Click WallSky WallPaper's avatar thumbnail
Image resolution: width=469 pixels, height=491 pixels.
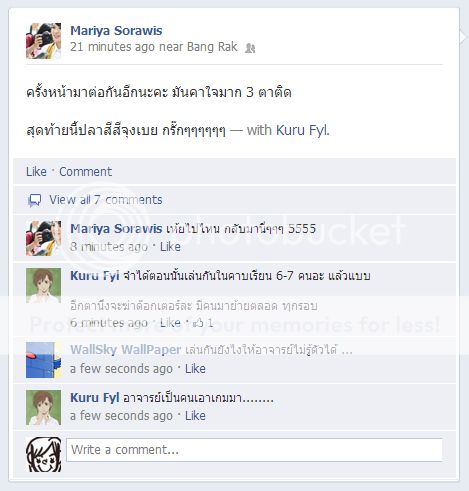[x=44, y=360]
